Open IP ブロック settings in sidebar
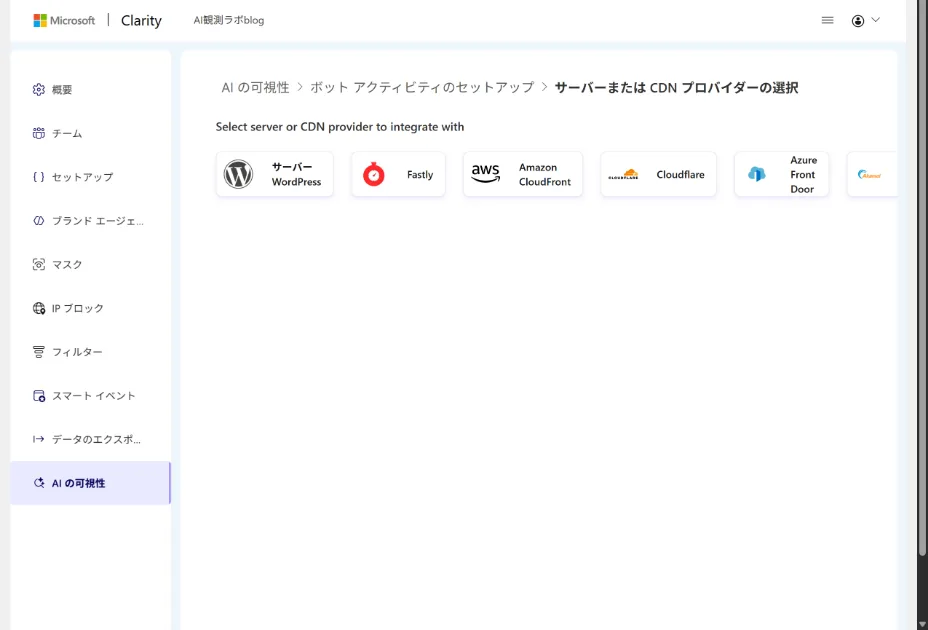 tap(78, 308)
